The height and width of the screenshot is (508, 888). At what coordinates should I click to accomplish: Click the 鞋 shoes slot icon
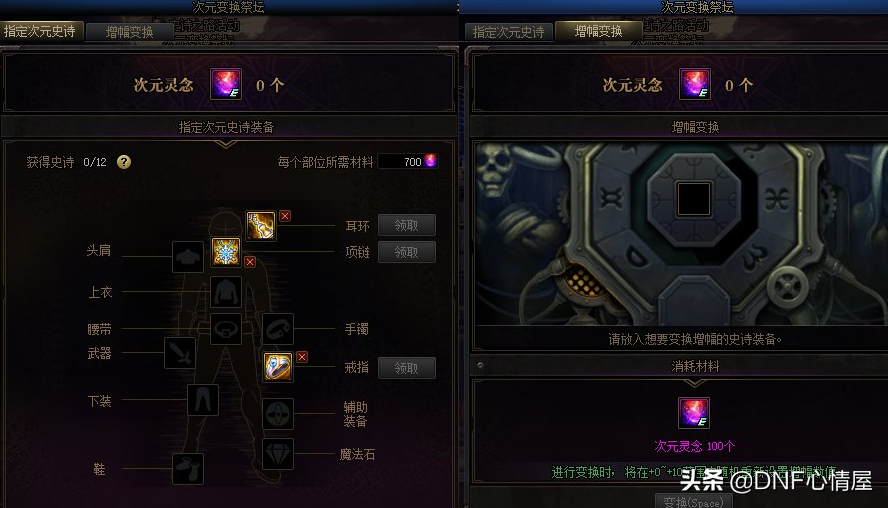point(188,468)
